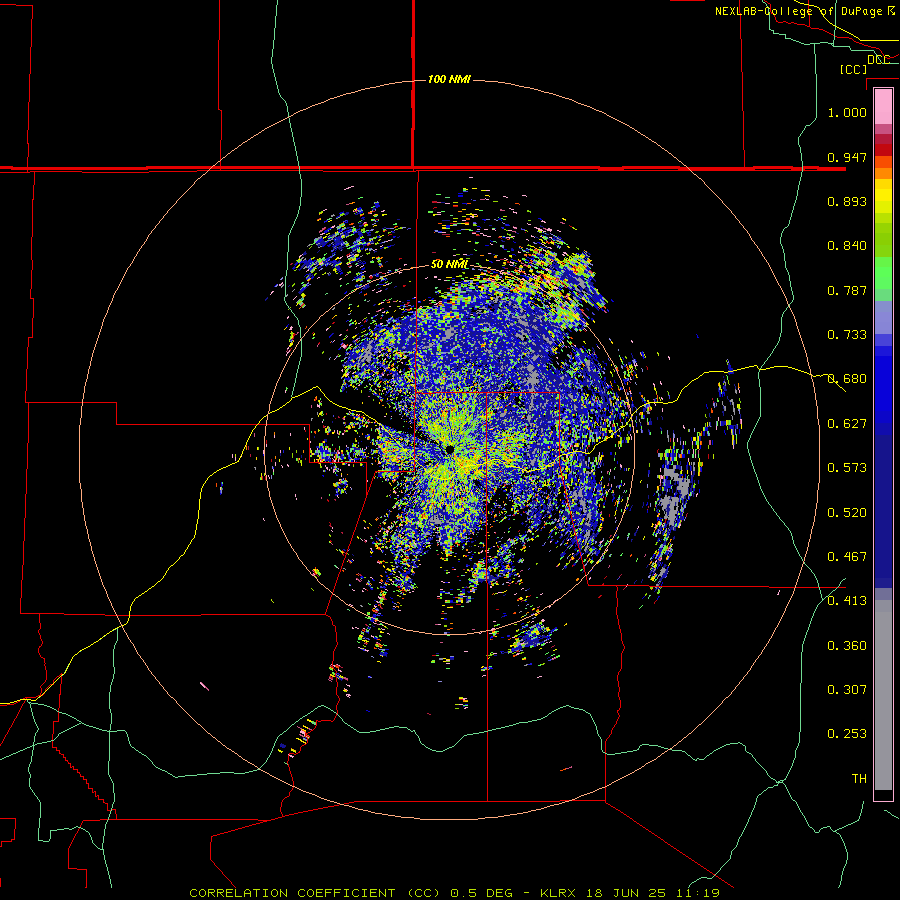Click the 18 JUN 25 11:19 timestamp
This screenshot has height=900, width=900.
[653, 893]
